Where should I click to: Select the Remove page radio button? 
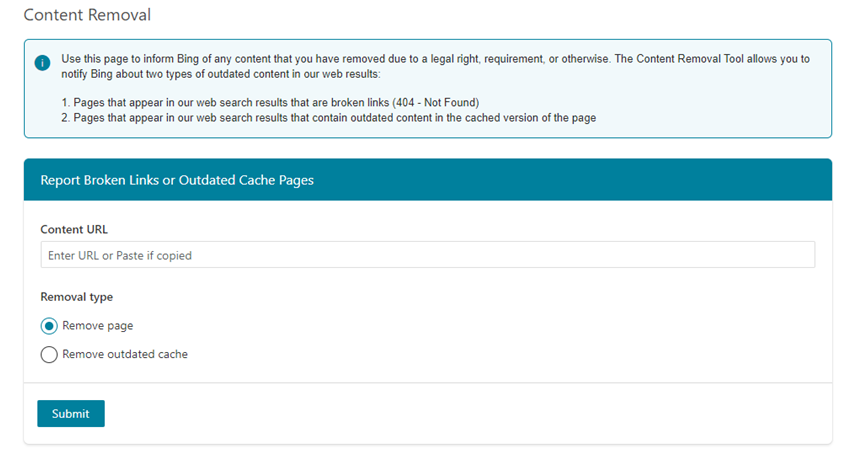click(49, 326)
